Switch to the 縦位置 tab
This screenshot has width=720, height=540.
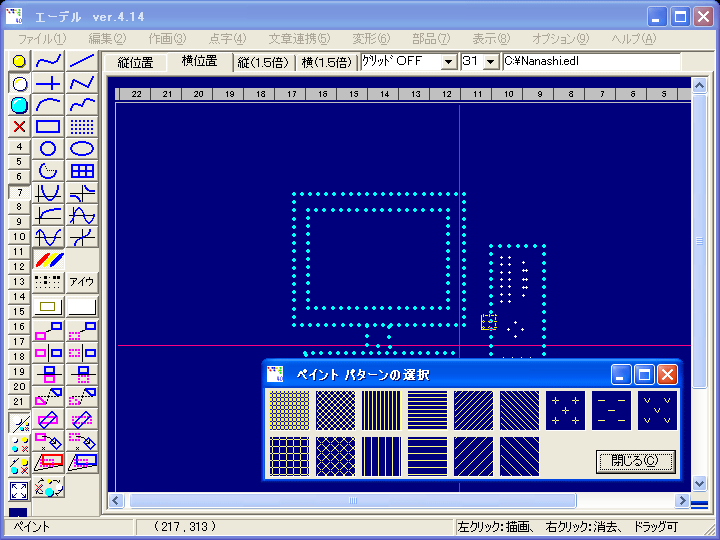point(135,62)
